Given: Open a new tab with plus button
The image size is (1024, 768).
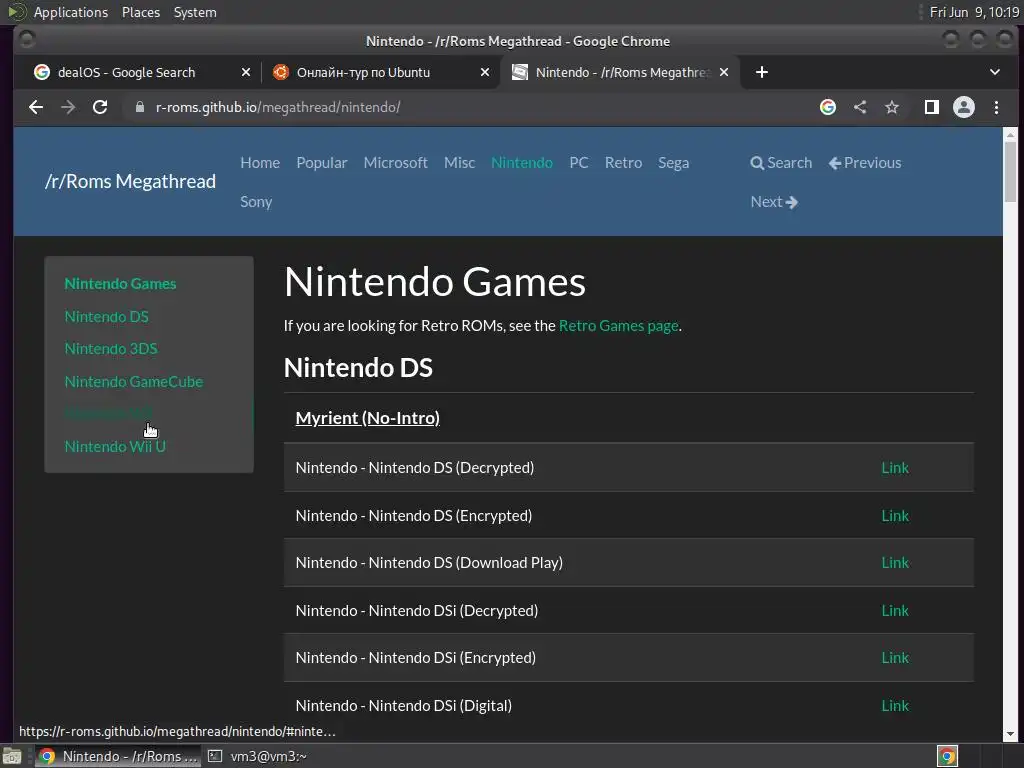Looking at the screenshot, I should 761,72.
